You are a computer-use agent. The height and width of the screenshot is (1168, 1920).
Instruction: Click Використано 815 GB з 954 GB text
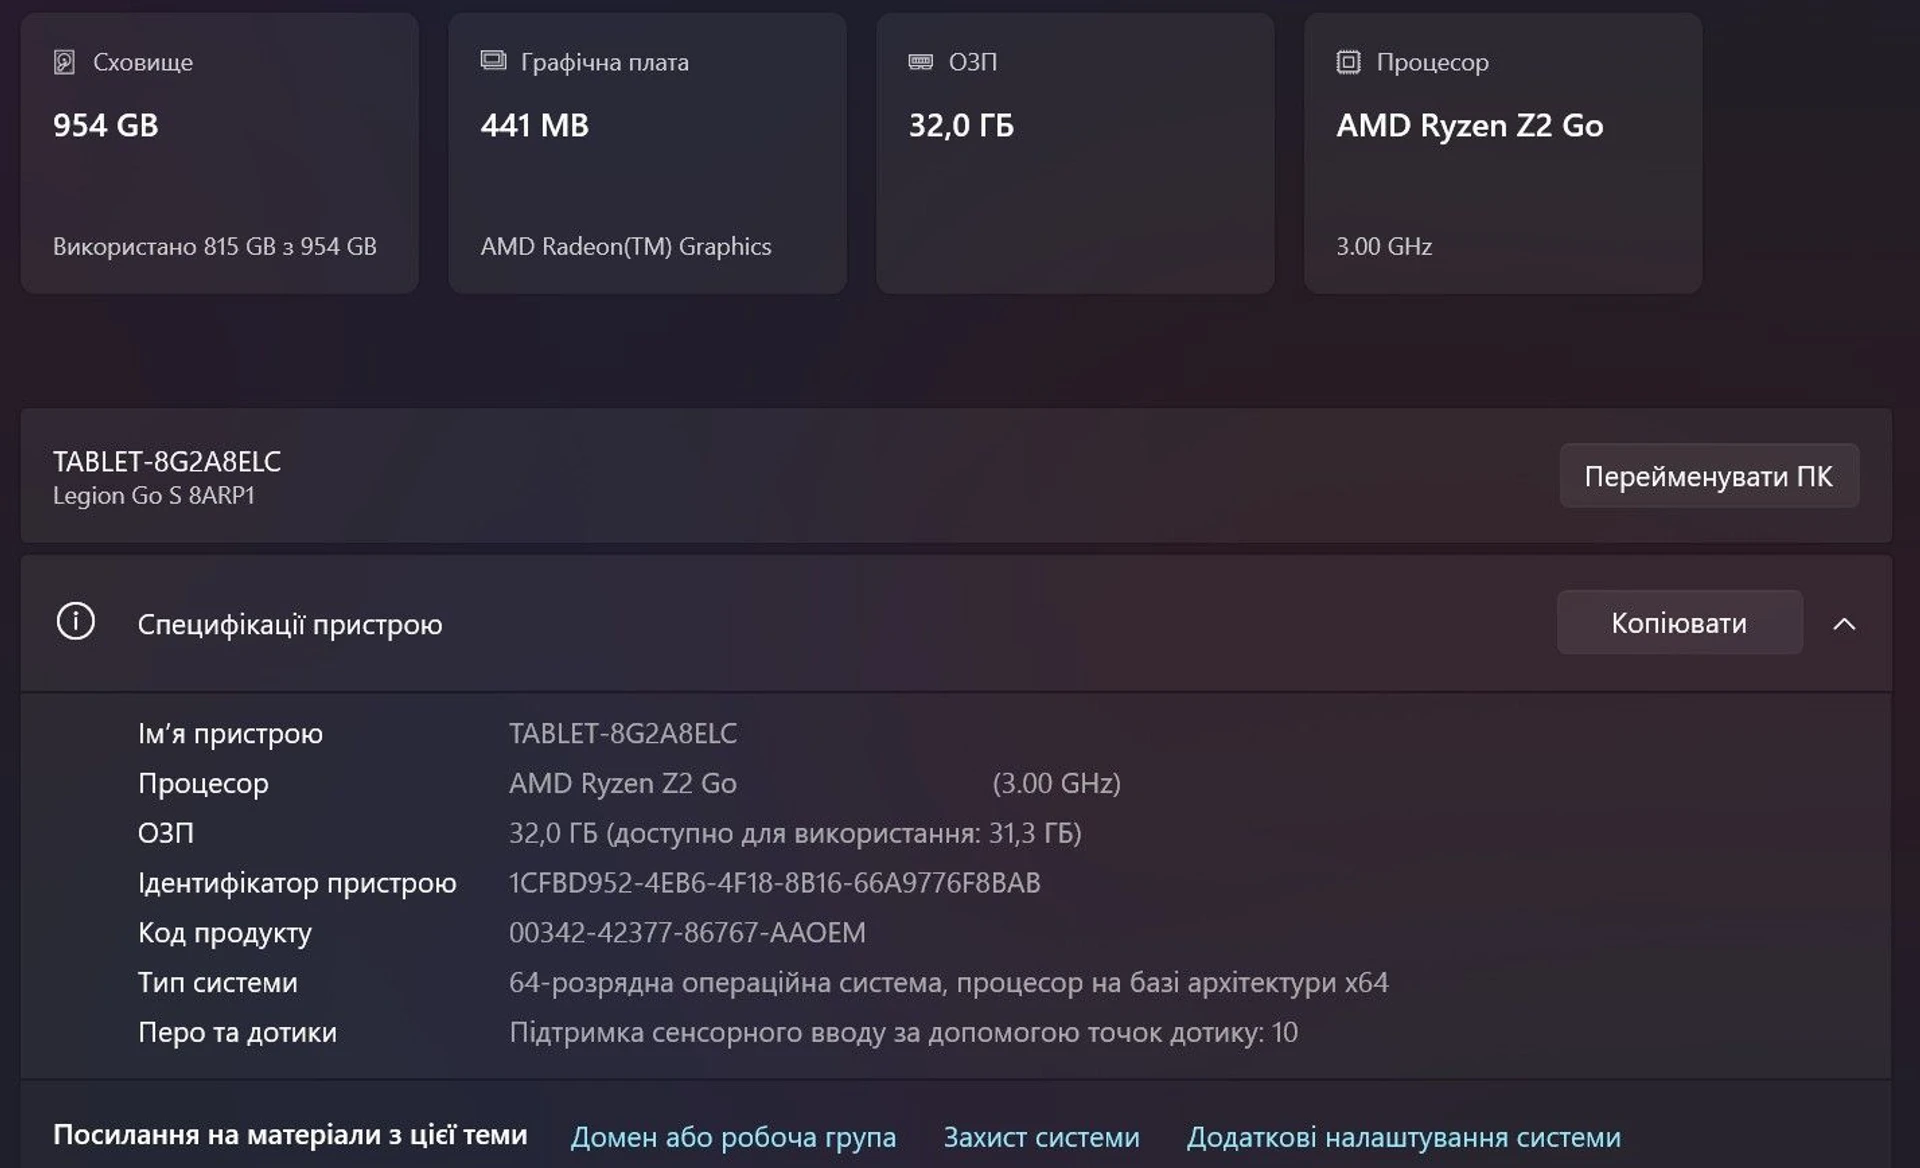pyautogui.click(x=215, y=246)
